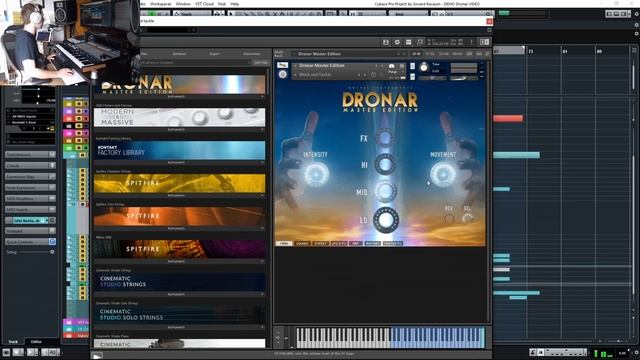Image resolution: width=640 pixels, height=360 pixels.
Task: Select rack page 17-32
Action: click(430, 54)
